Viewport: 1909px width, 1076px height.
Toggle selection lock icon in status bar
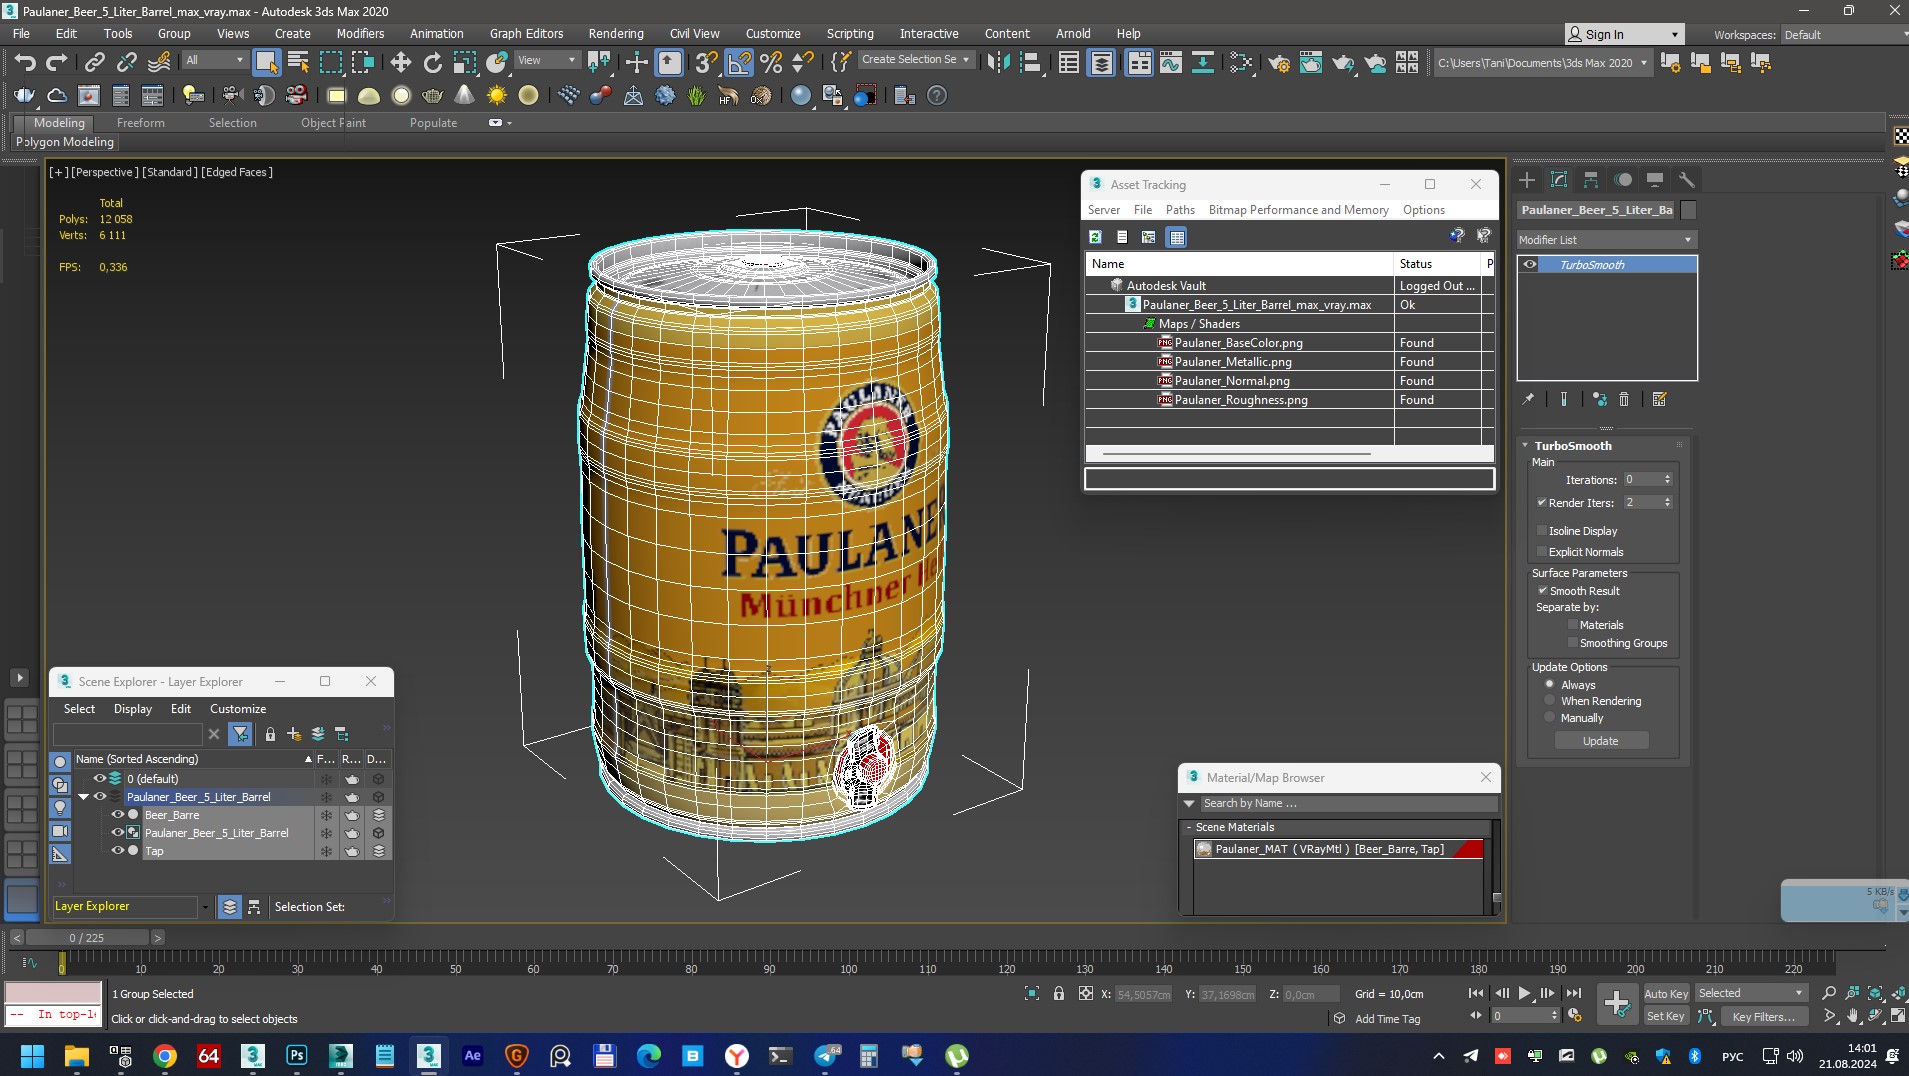pyautogui.click(x=1059, y=993)
